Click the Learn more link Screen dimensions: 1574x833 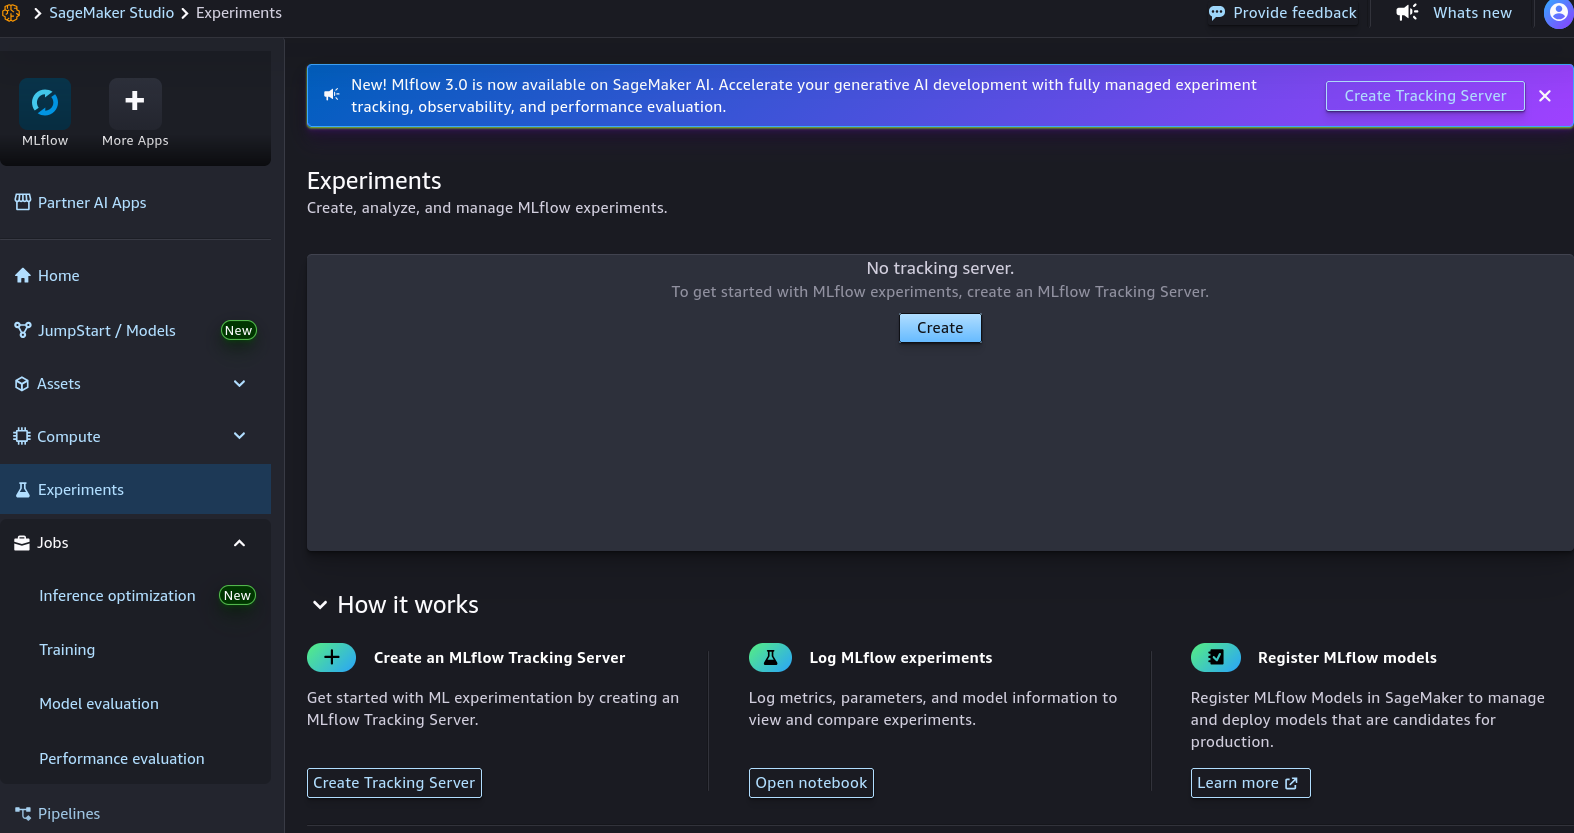tap(1250, 783)
